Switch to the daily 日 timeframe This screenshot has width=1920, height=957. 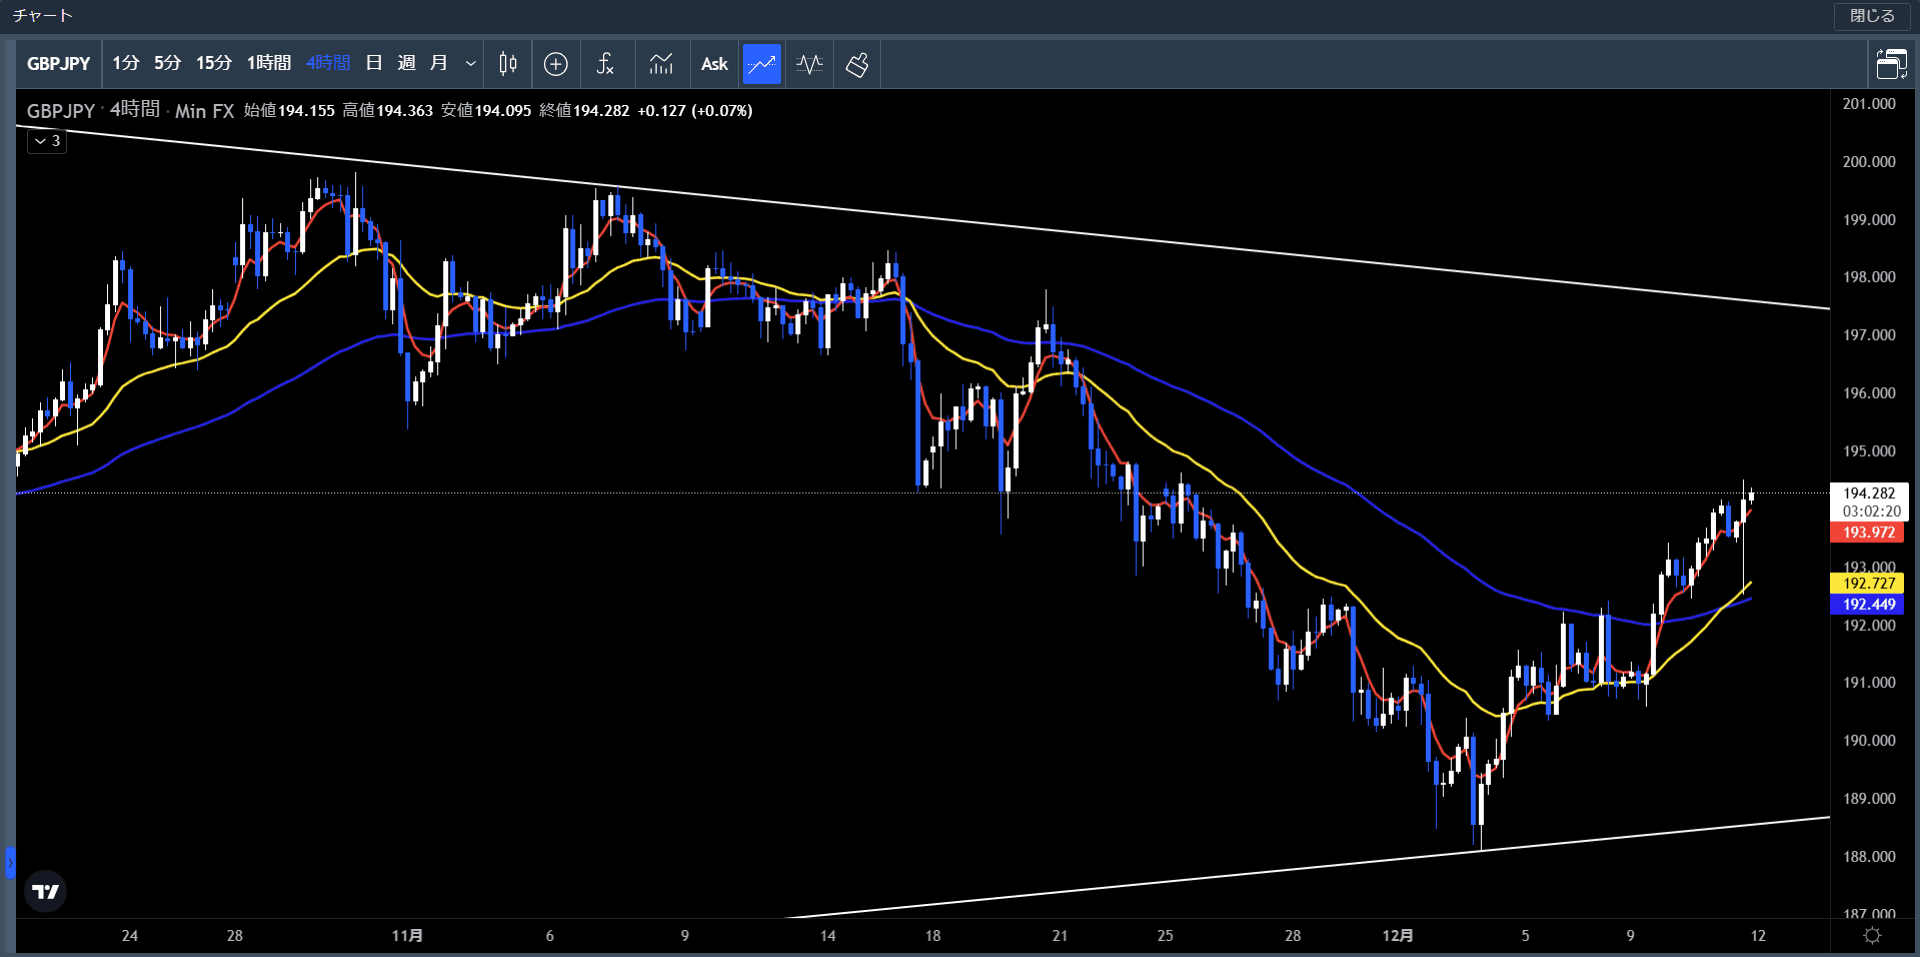[374, 64]
